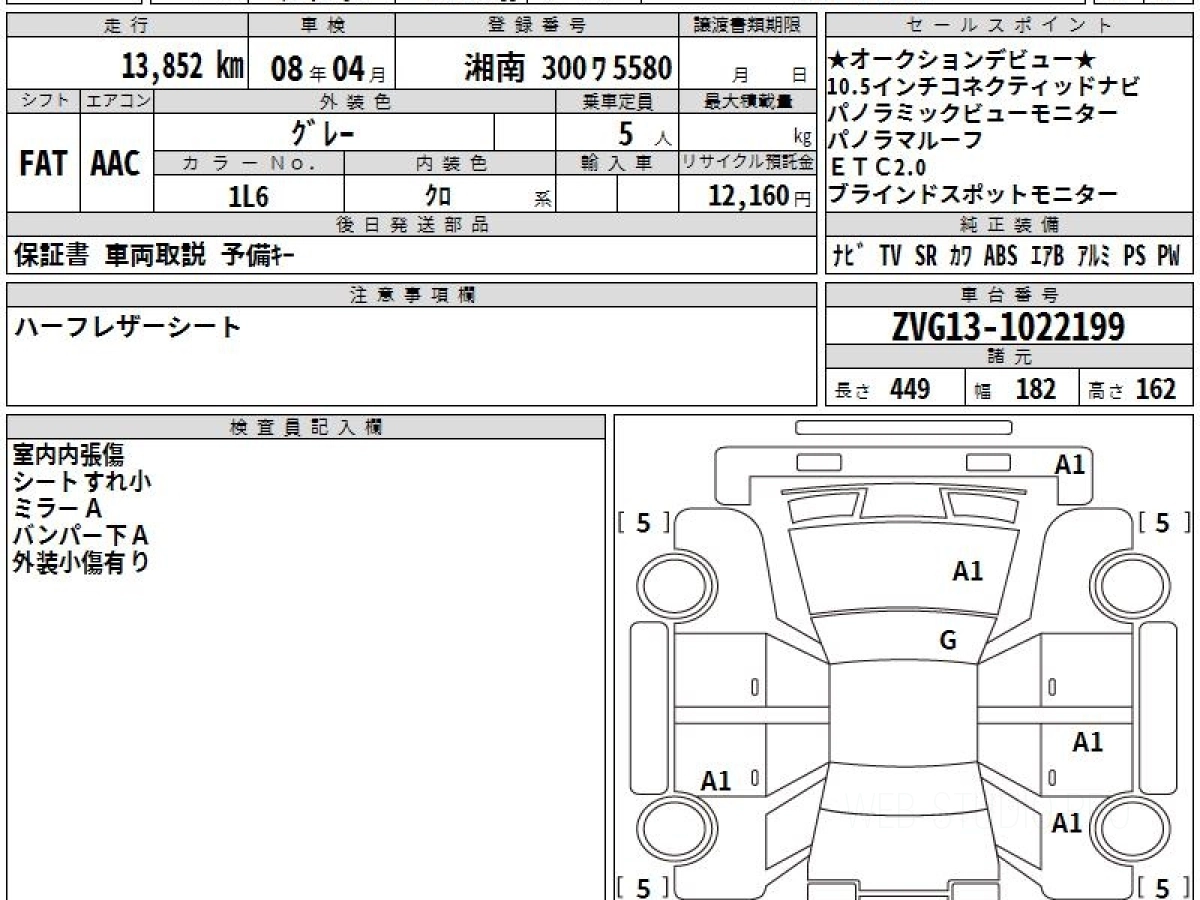1200x900 pixels.
Task: Select inspector note バンパー下A
Action: click(x=80, y=536)
